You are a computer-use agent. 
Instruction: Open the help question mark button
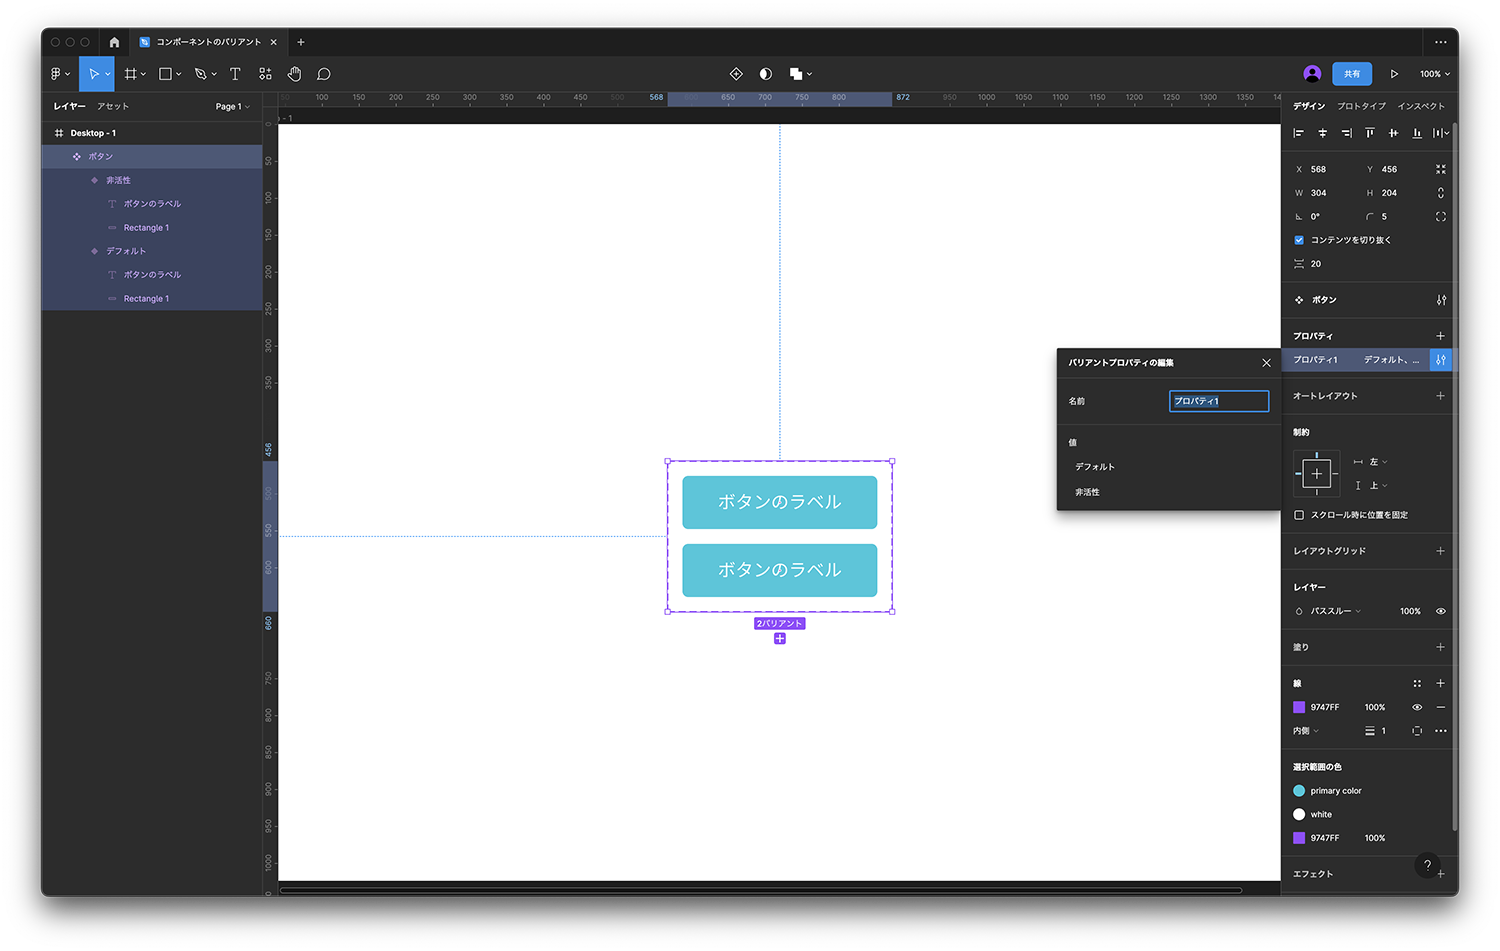[x=1428, y=866]
